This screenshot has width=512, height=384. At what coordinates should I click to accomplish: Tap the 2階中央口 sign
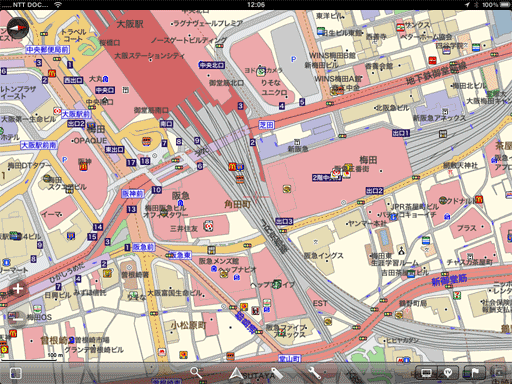[x=327, y=177]
